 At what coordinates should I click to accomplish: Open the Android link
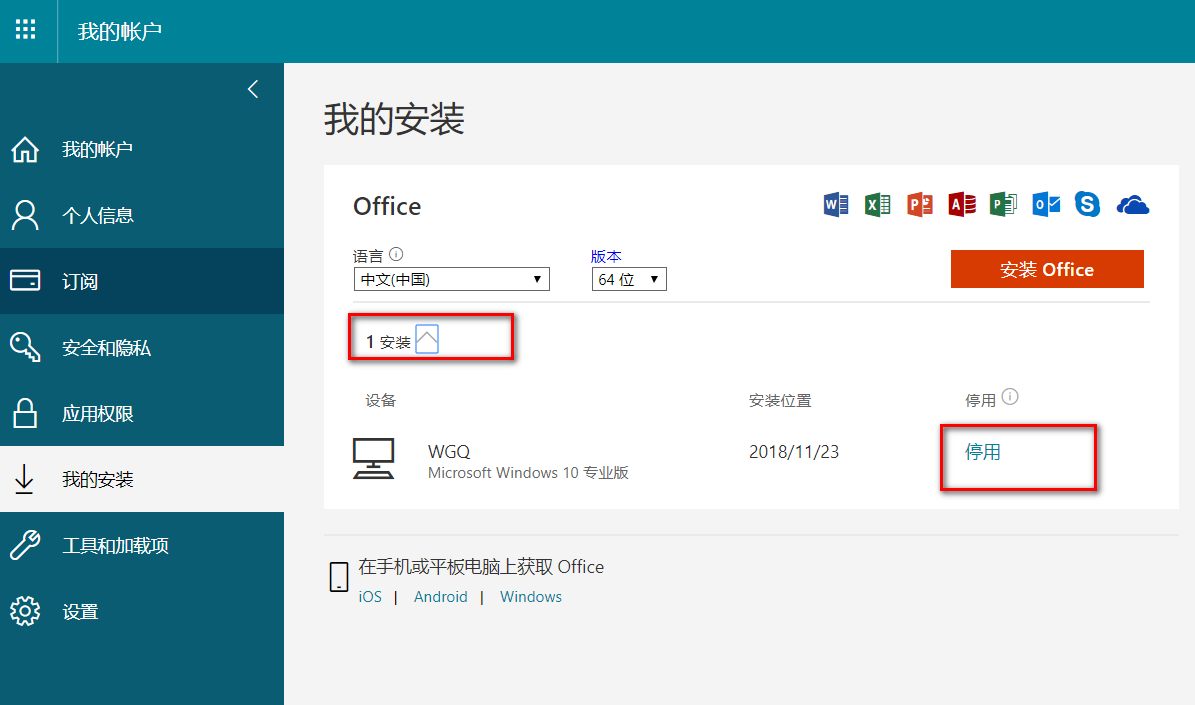point(441,597)
